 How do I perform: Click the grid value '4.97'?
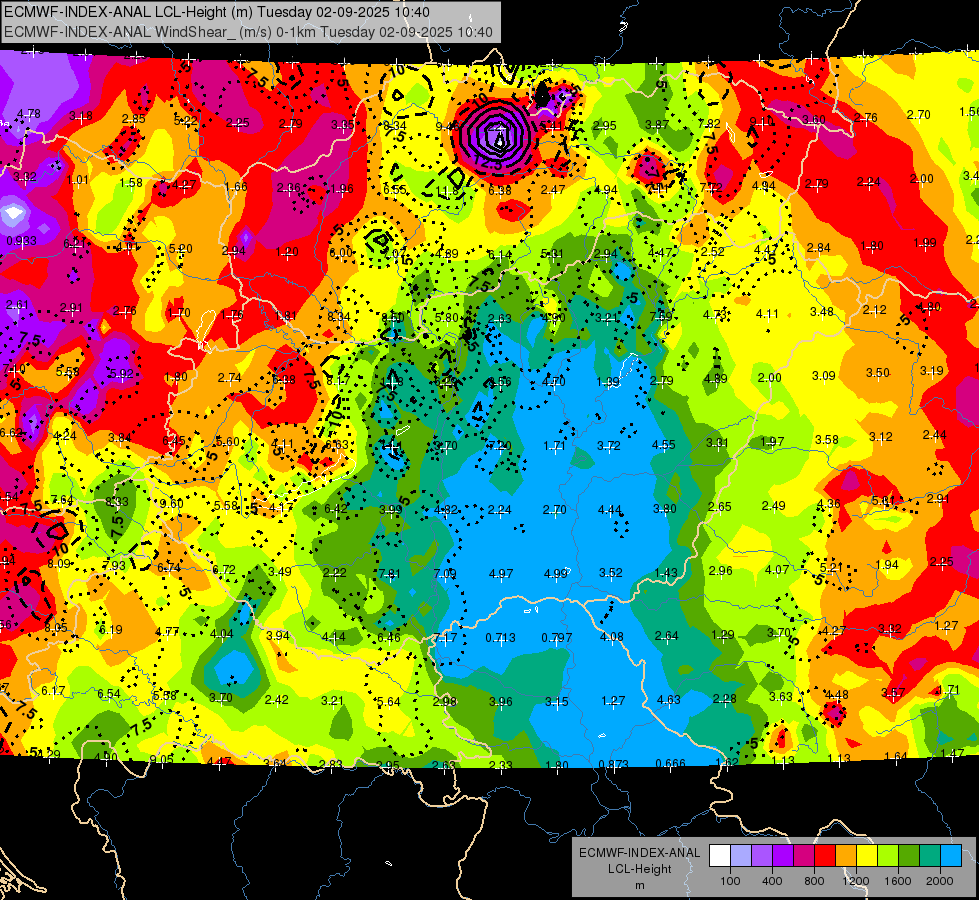pos(501,573)
